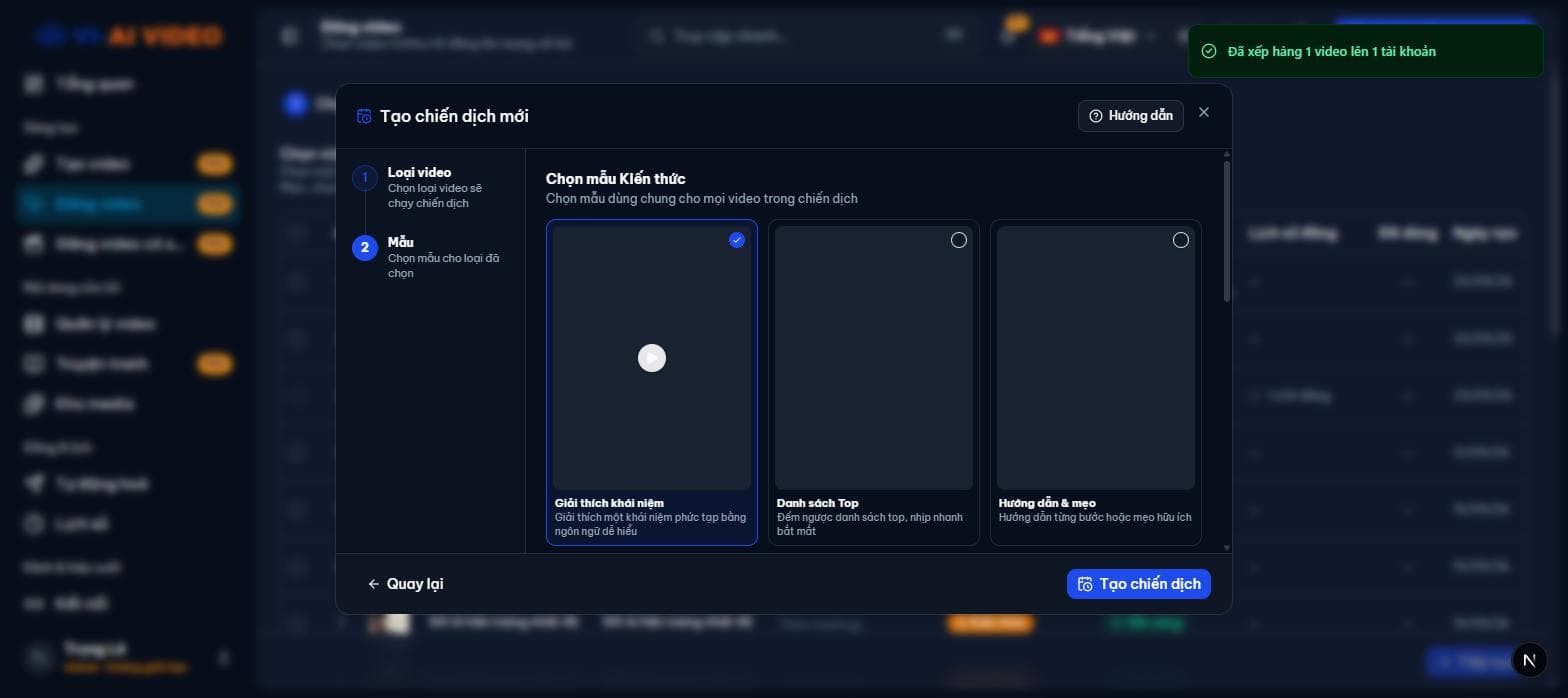This screenshot has width=1568, height=698.
Task: Close the Tạo chiến dịch mới dialog
Action: [1204, 112]
